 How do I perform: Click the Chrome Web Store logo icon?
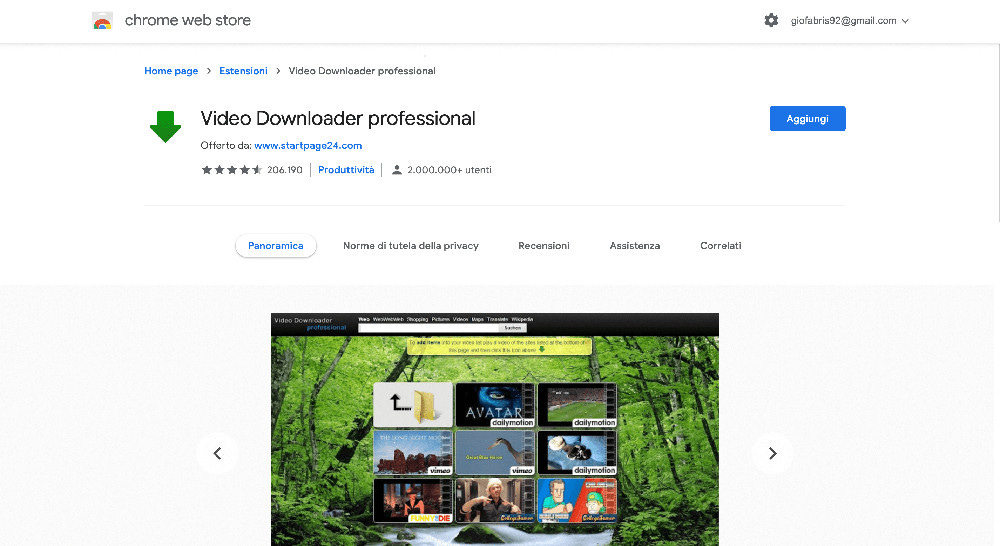pyautogui.click(x=102, y=20)
